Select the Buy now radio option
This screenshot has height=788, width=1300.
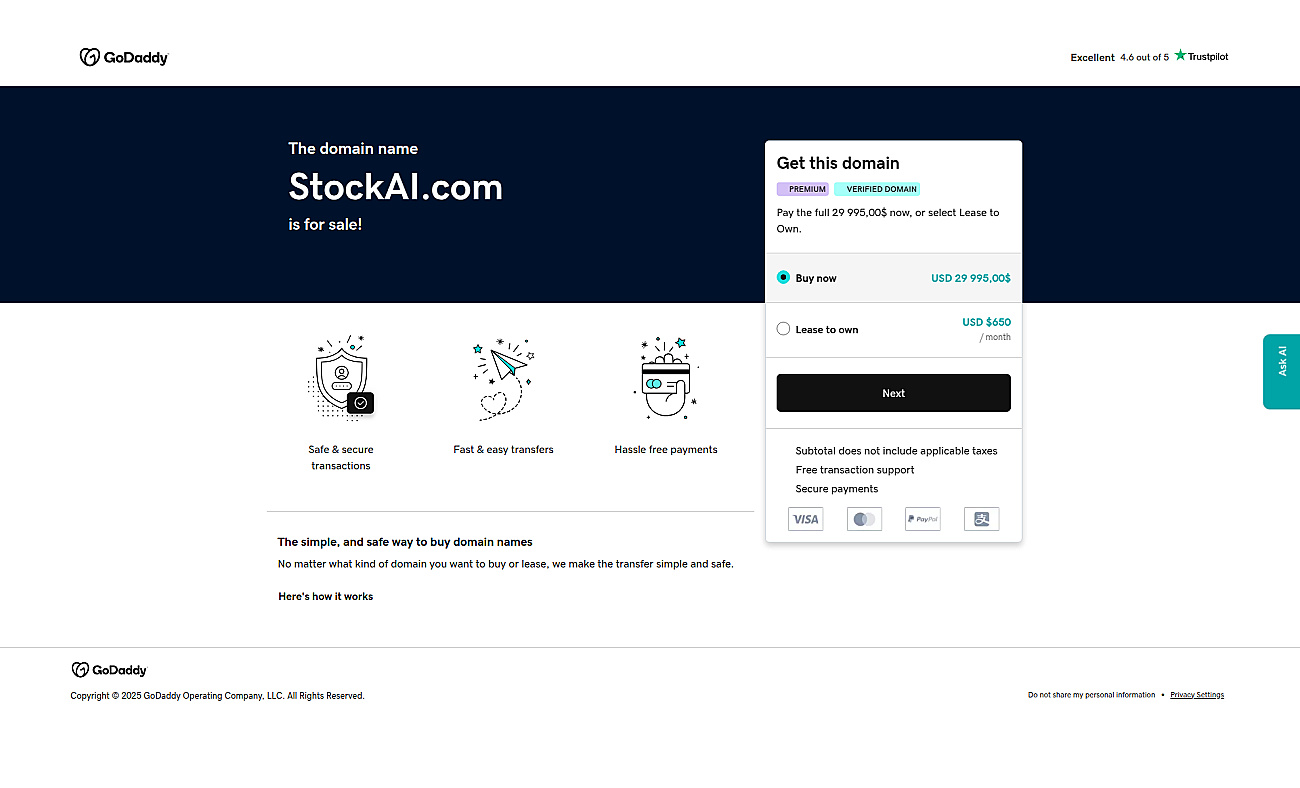[x=783, y=278]
